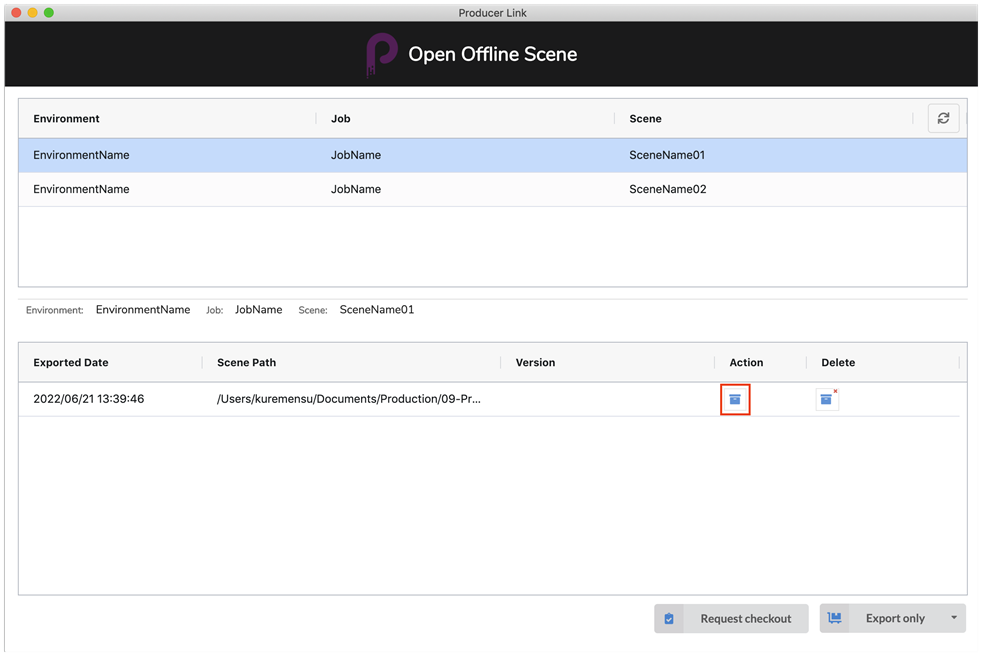
Task: Click the refresh scene list icon
Action: click(x=943, y=118)
